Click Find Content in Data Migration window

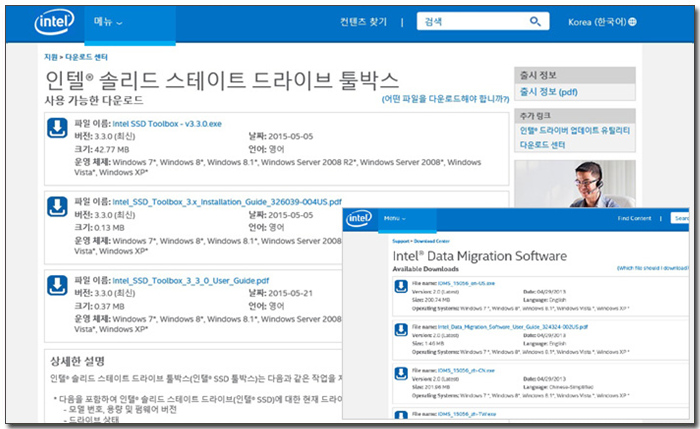coord(634,218)
